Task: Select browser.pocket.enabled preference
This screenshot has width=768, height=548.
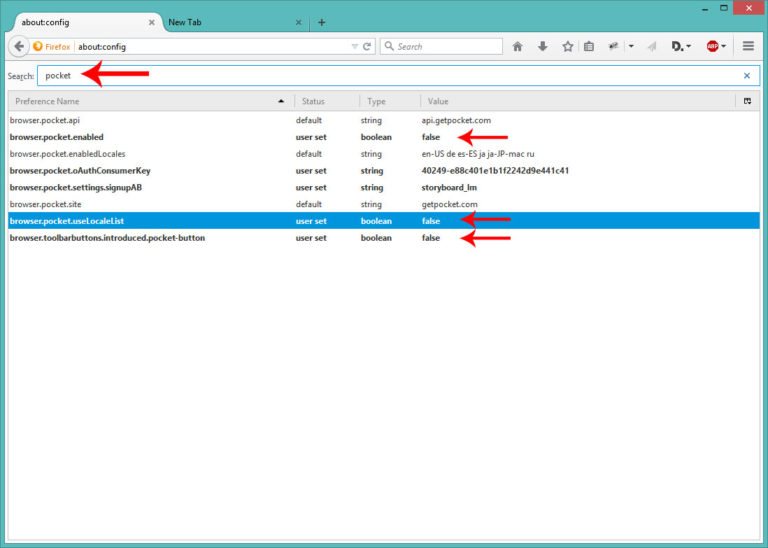Action: point(384,137)
